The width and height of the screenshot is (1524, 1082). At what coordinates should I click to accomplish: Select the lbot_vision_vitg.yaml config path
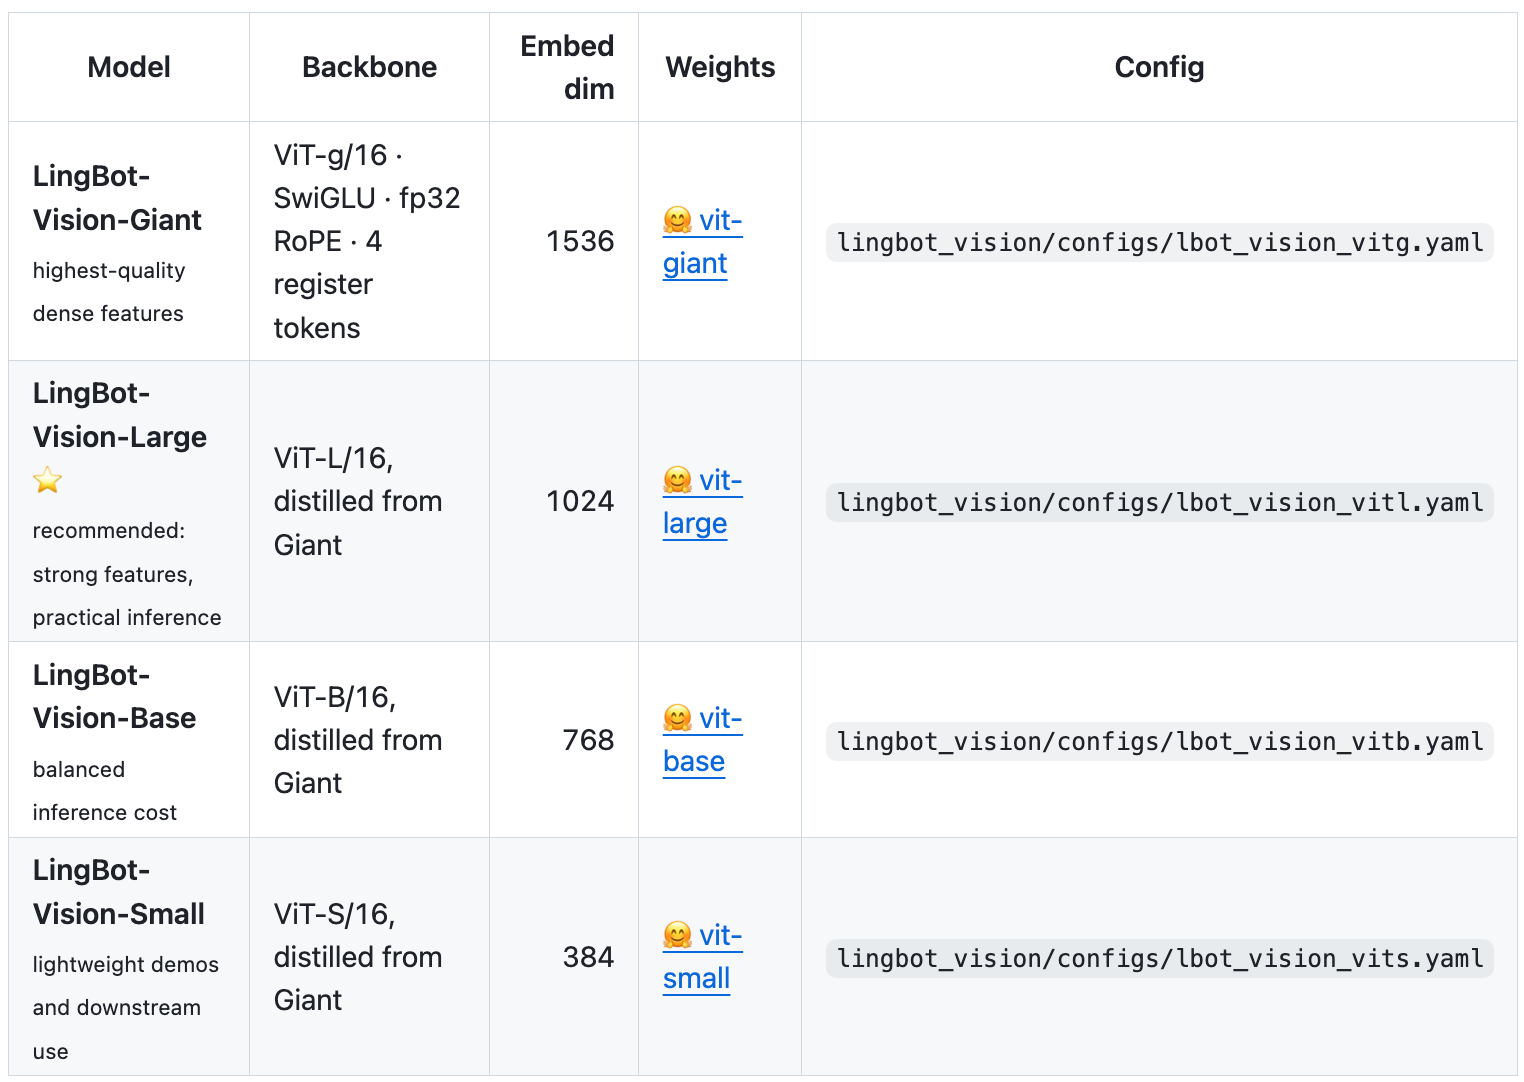(x=1159, y=243)
